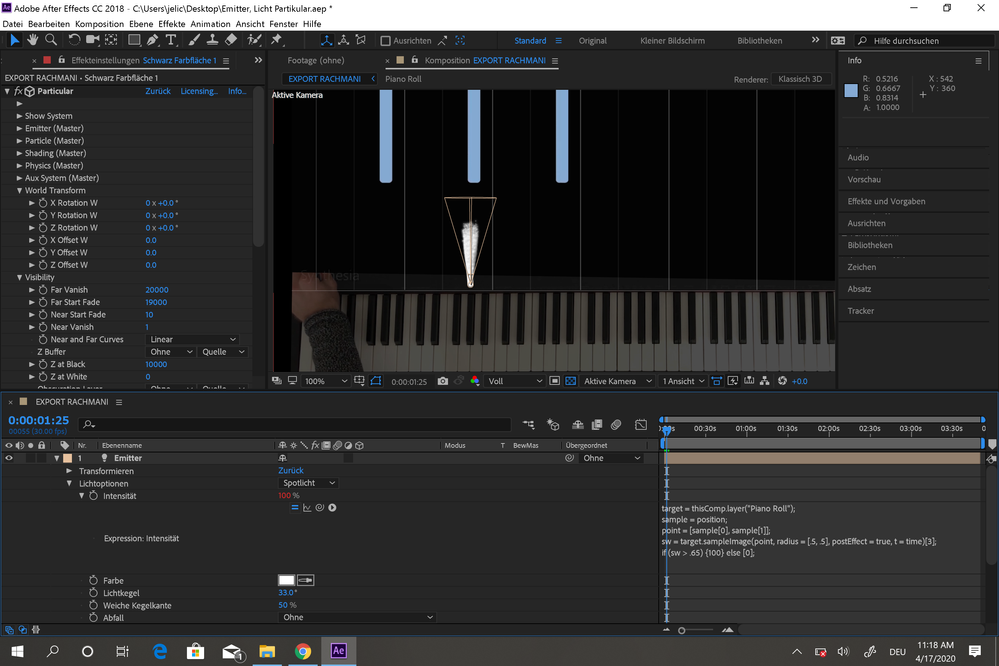Open Chrome from the Windows taskbar

302,651
